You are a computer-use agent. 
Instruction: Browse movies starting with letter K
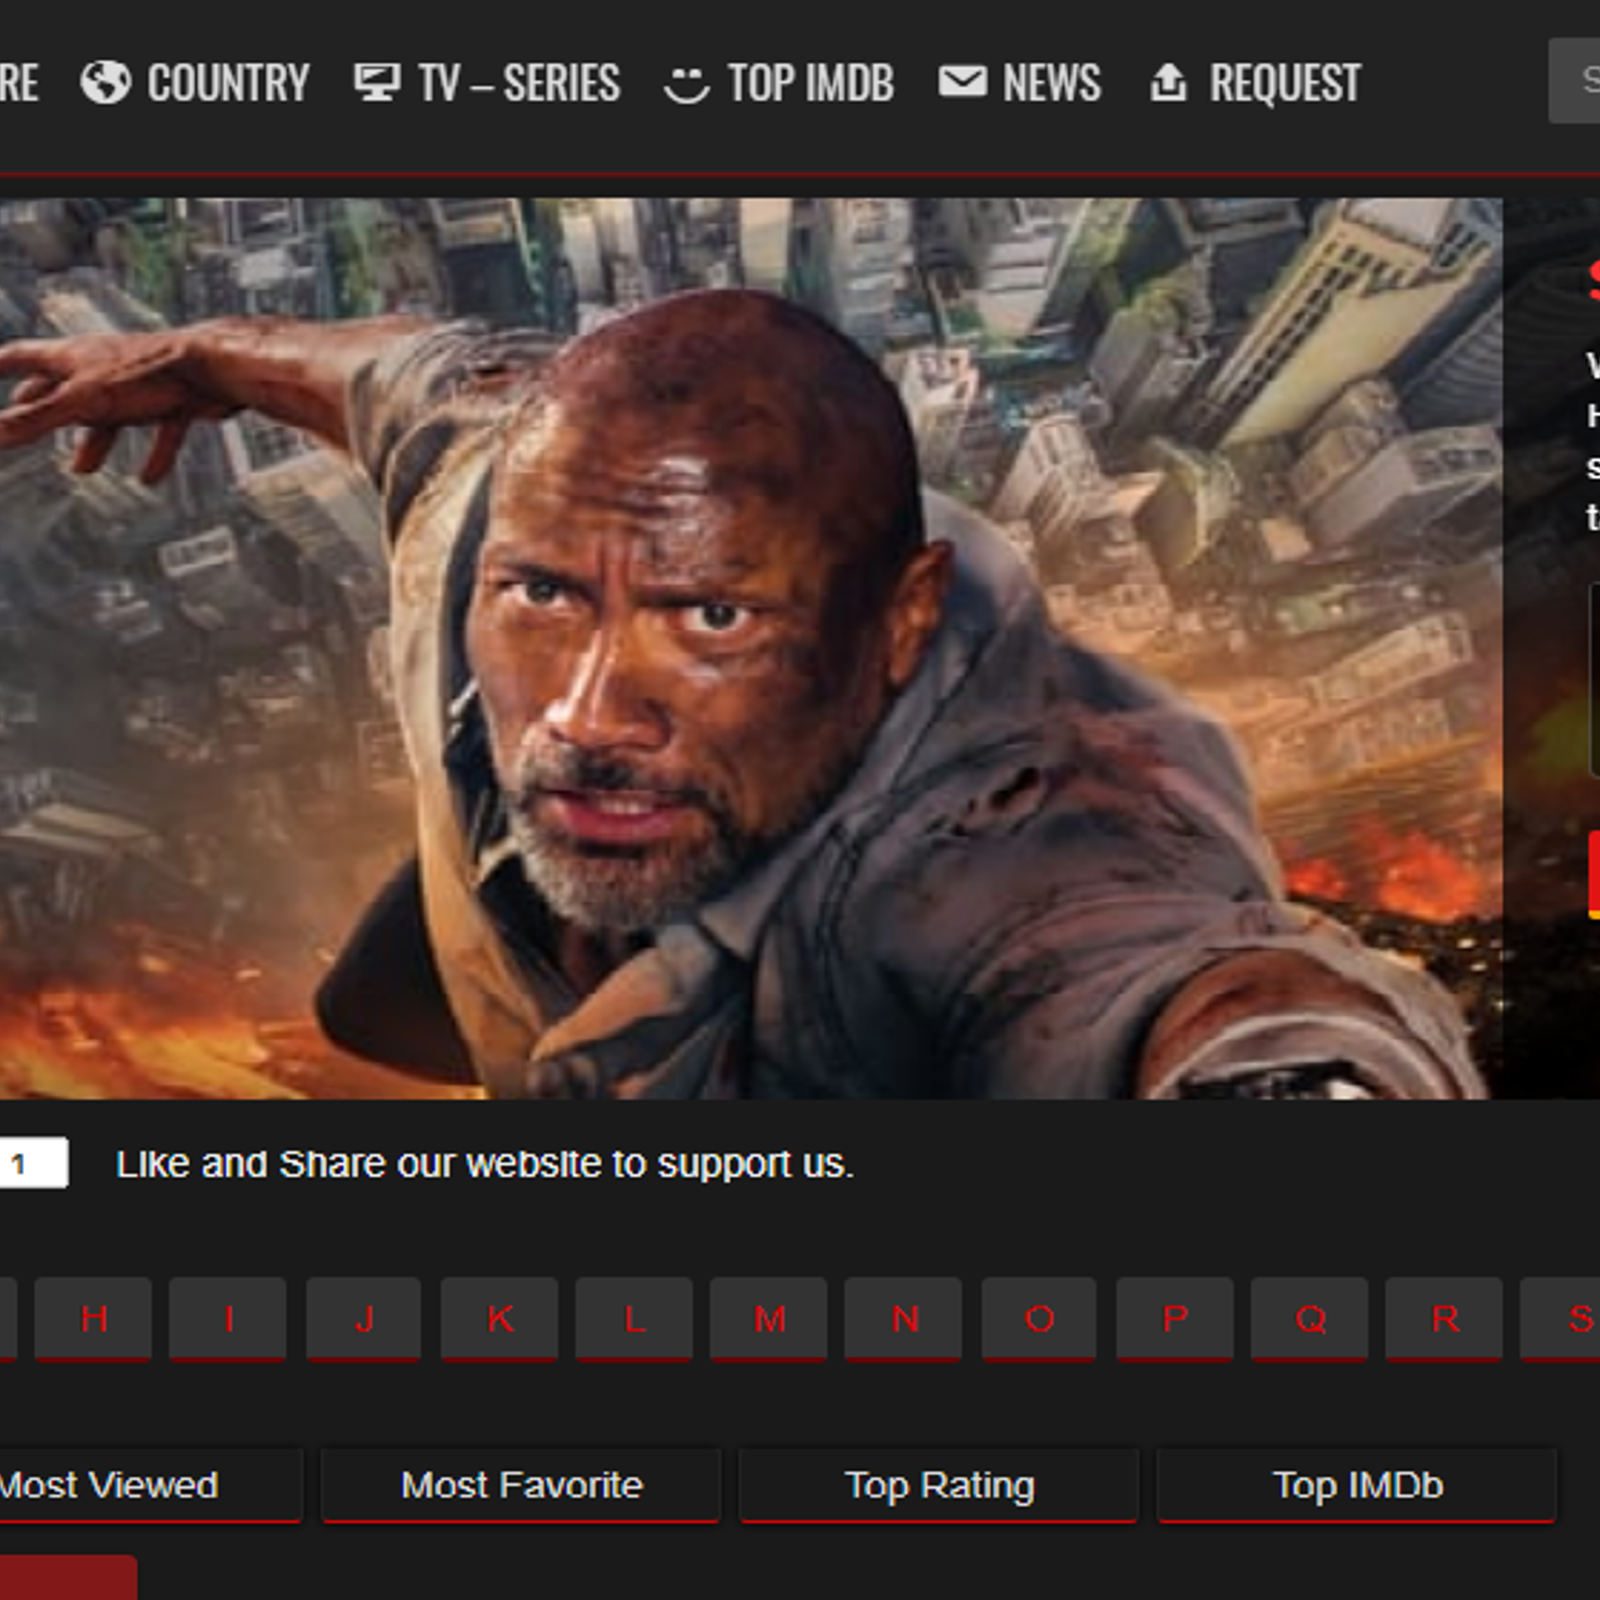point(499,1319)
